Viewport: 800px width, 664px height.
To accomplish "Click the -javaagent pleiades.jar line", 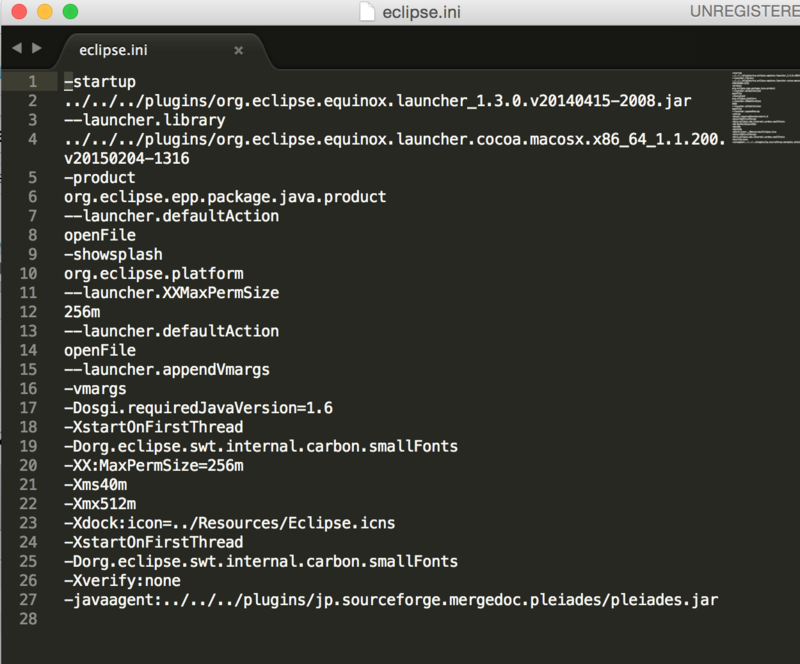I will coord(391,600).
